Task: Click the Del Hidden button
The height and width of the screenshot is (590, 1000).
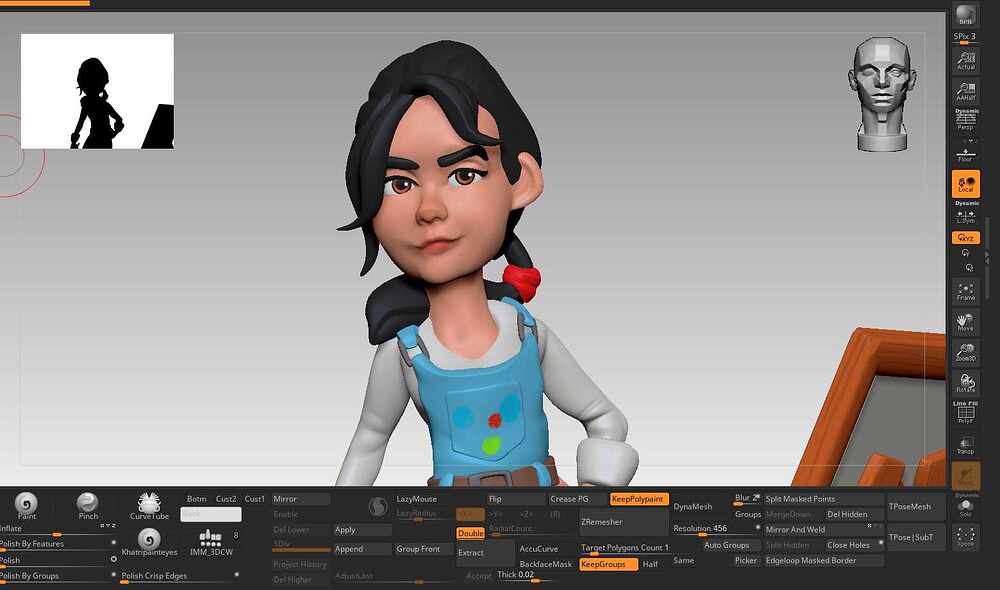Action: click(855, 514)
